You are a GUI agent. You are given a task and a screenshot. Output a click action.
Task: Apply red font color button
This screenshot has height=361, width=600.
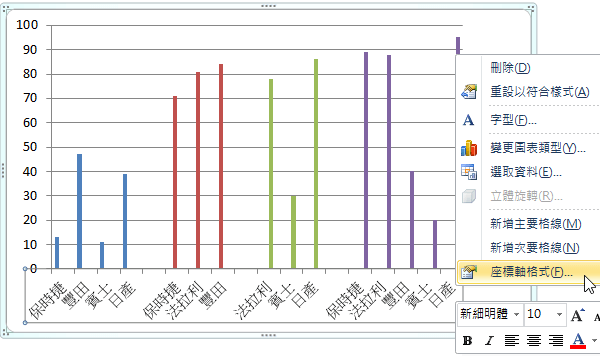(x=578, y=340)
